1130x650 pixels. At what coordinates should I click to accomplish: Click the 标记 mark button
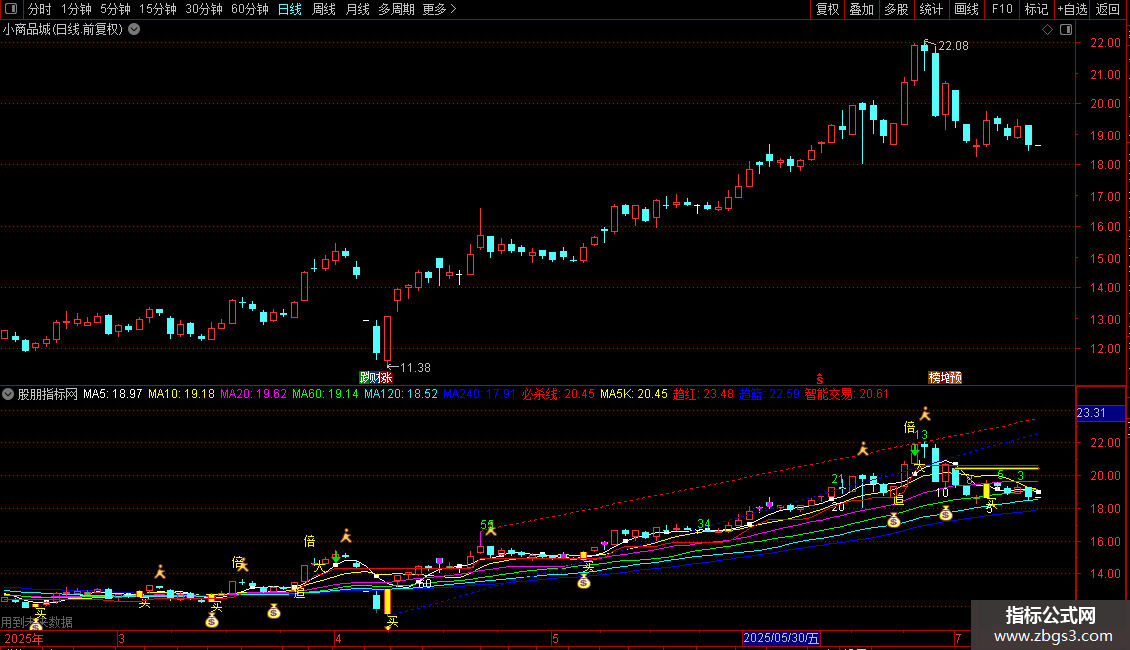[x=1036, y=9]
